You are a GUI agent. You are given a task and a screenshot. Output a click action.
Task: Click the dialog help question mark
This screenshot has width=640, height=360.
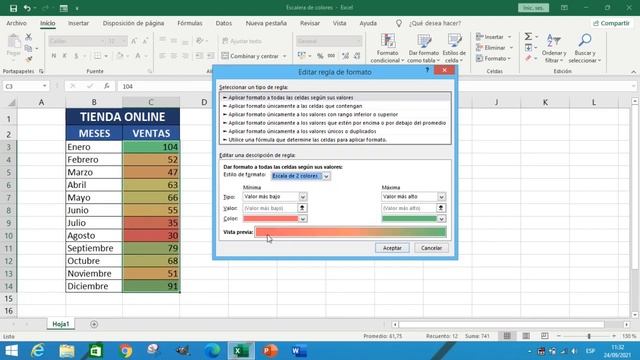pos(427,70)
